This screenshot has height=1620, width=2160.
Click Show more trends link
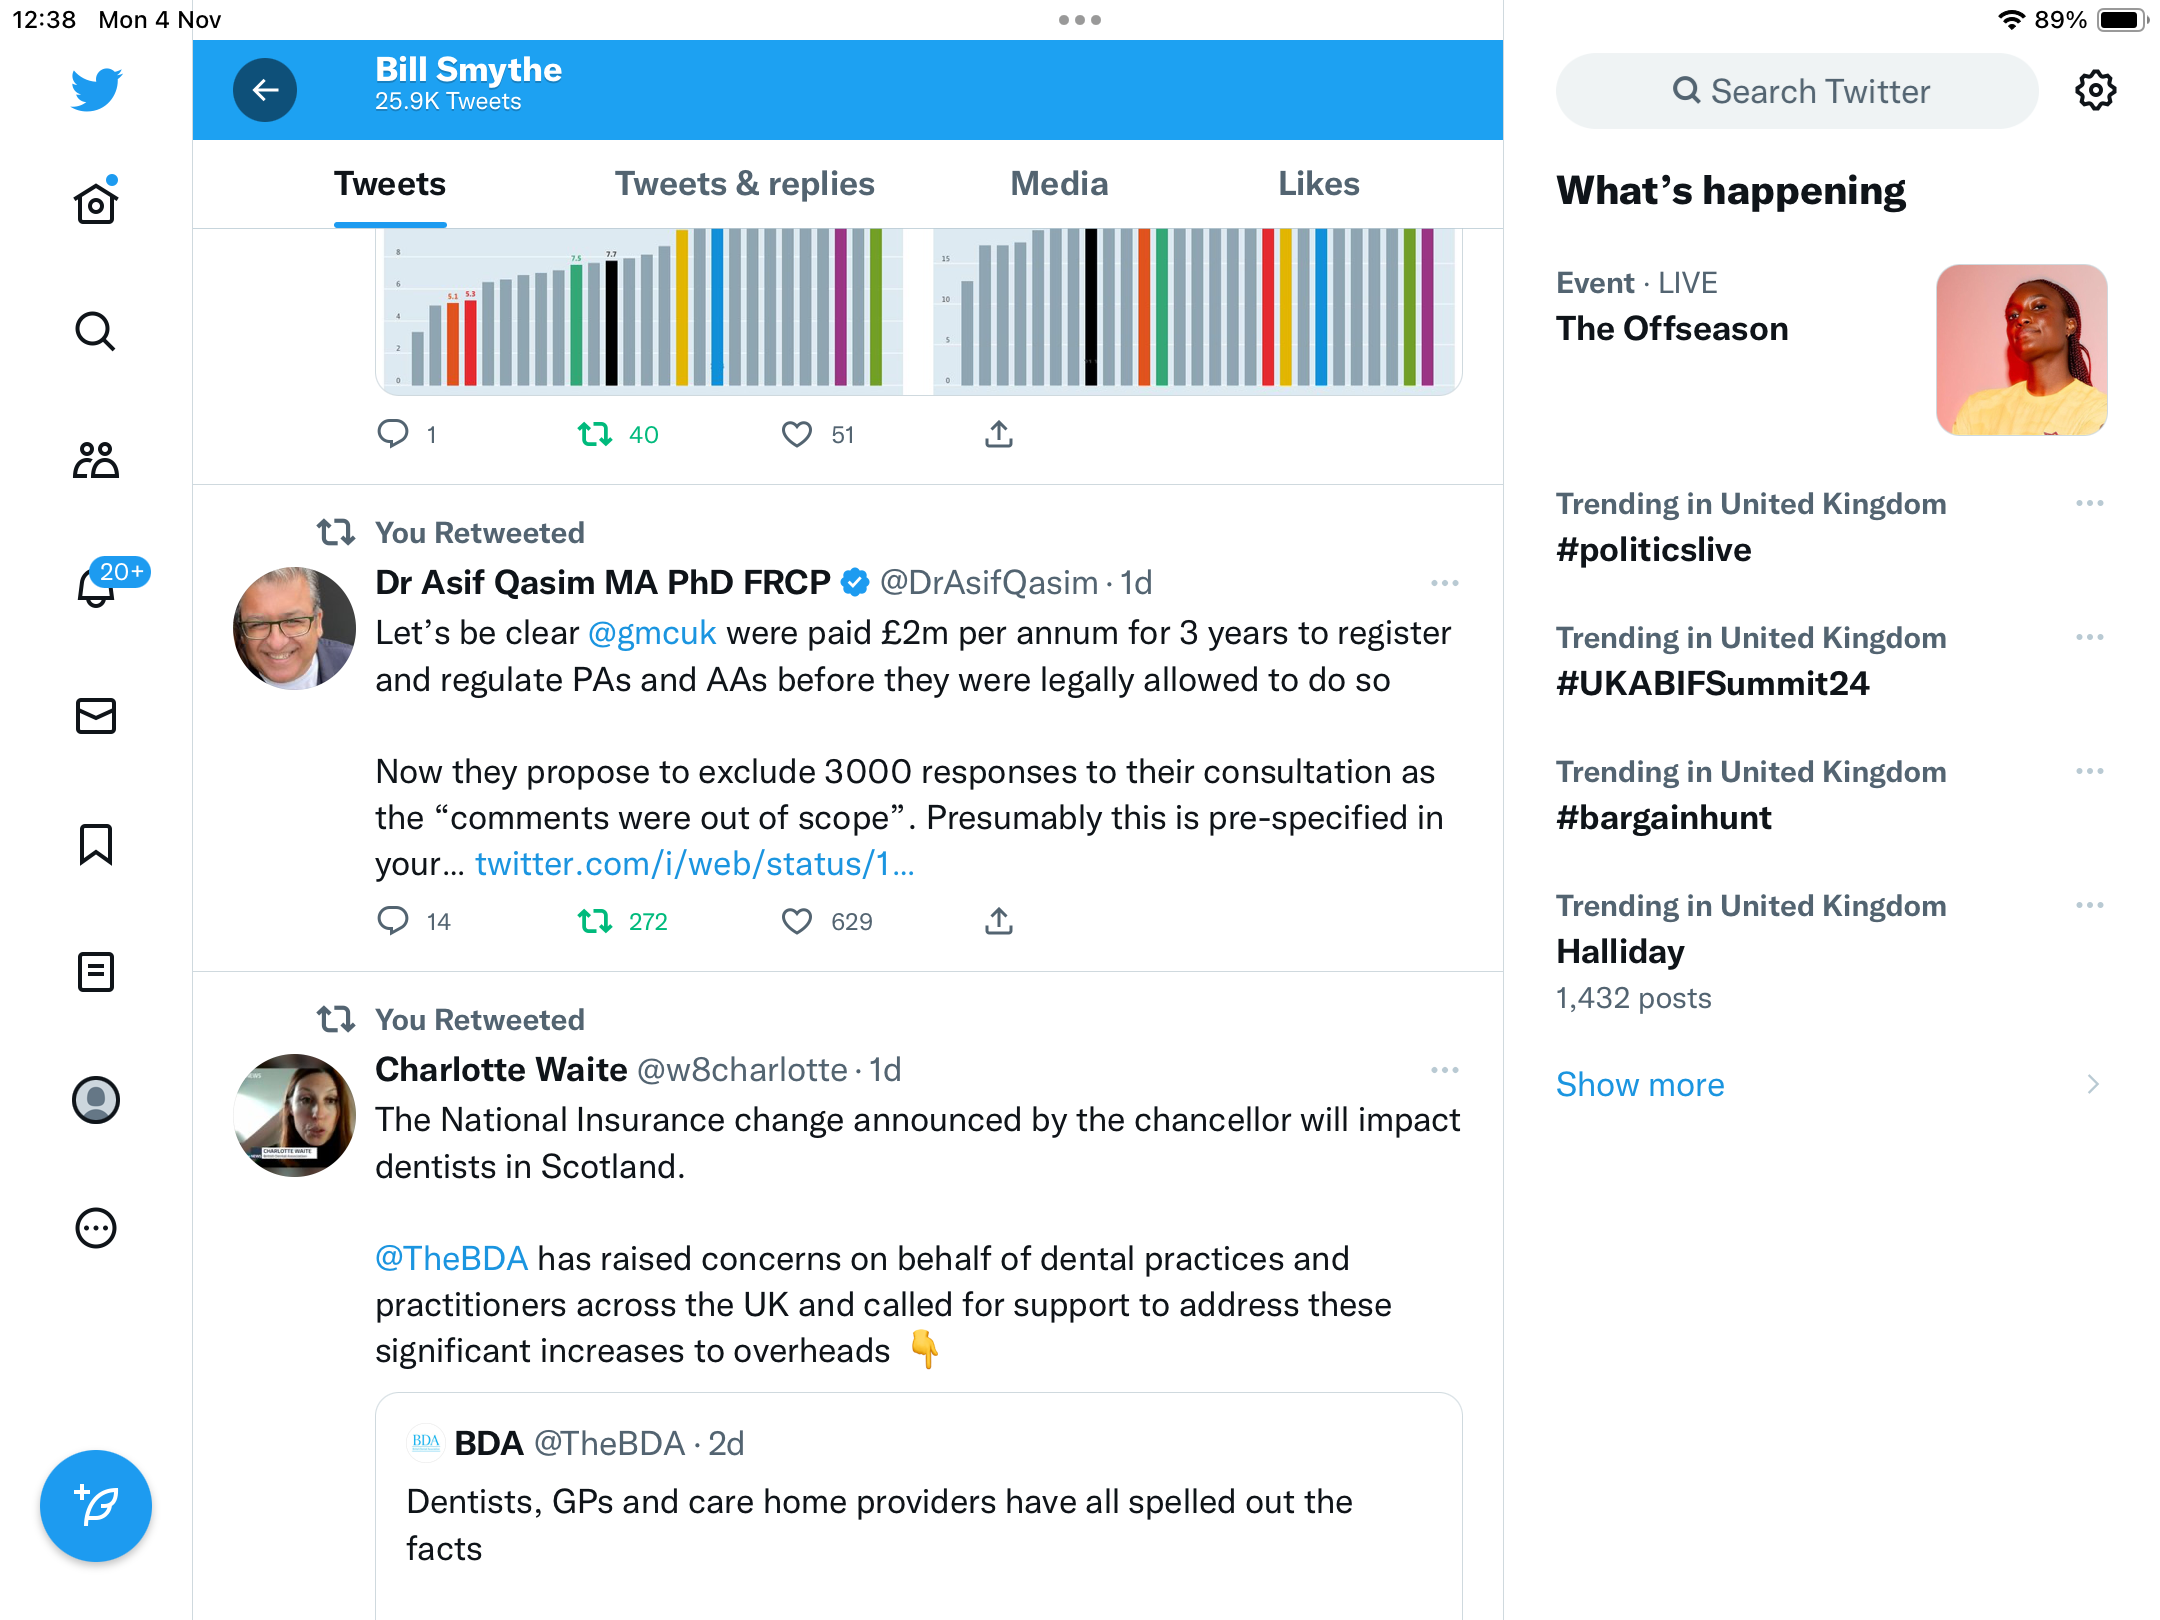click(1640, 1084)
